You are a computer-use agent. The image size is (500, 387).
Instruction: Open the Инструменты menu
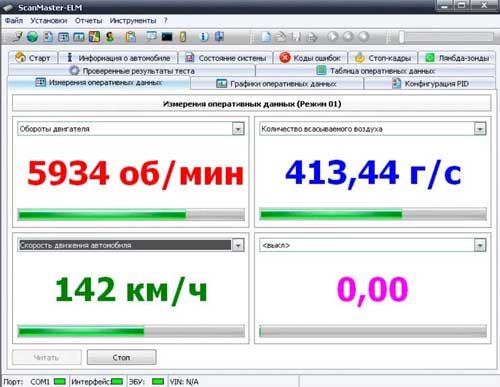click(133, 21)
